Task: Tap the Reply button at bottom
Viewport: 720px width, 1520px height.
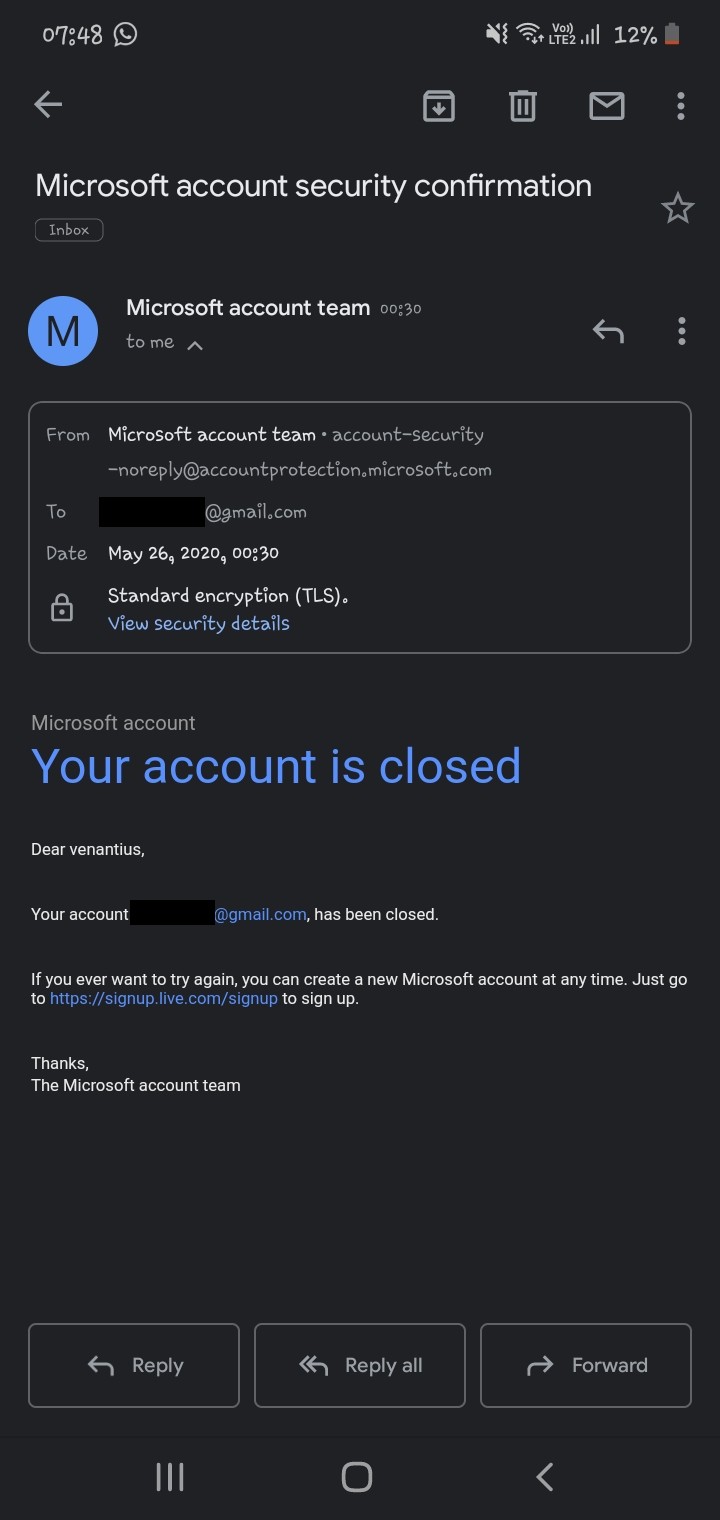Action: tap(134, 1365)
